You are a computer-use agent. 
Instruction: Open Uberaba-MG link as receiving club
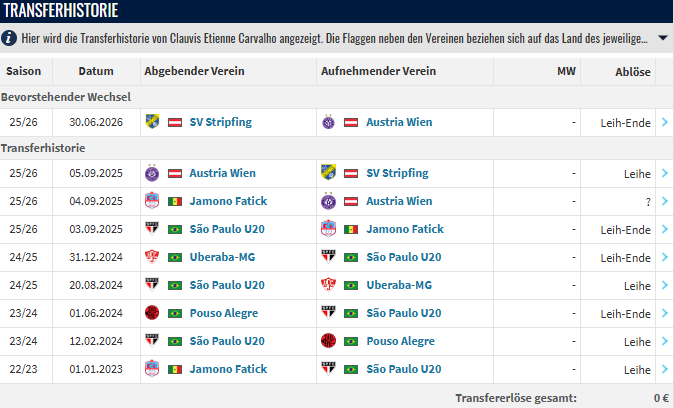point(399,285)
